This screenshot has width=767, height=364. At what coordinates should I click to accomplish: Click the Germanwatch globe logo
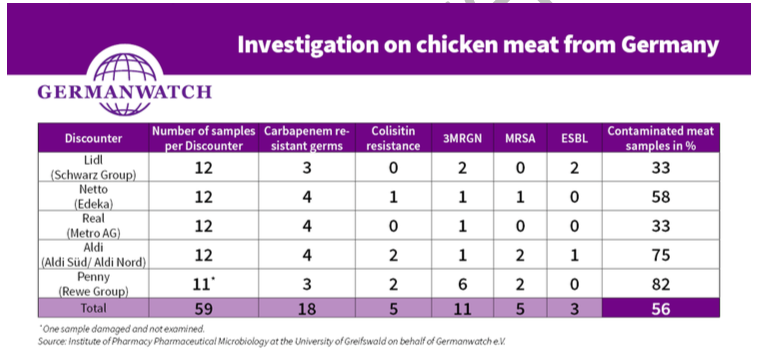point(125,79)
